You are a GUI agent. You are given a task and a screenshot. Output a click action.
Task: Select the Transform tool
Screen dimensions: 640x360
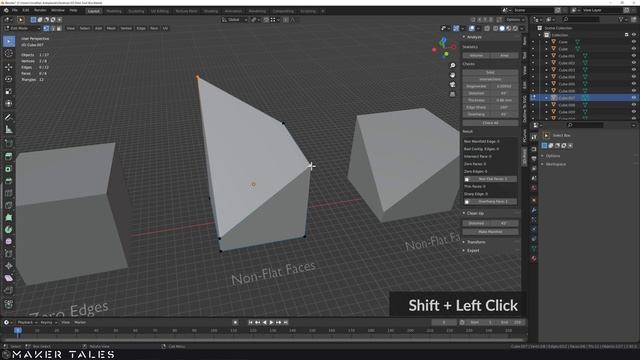9,104
